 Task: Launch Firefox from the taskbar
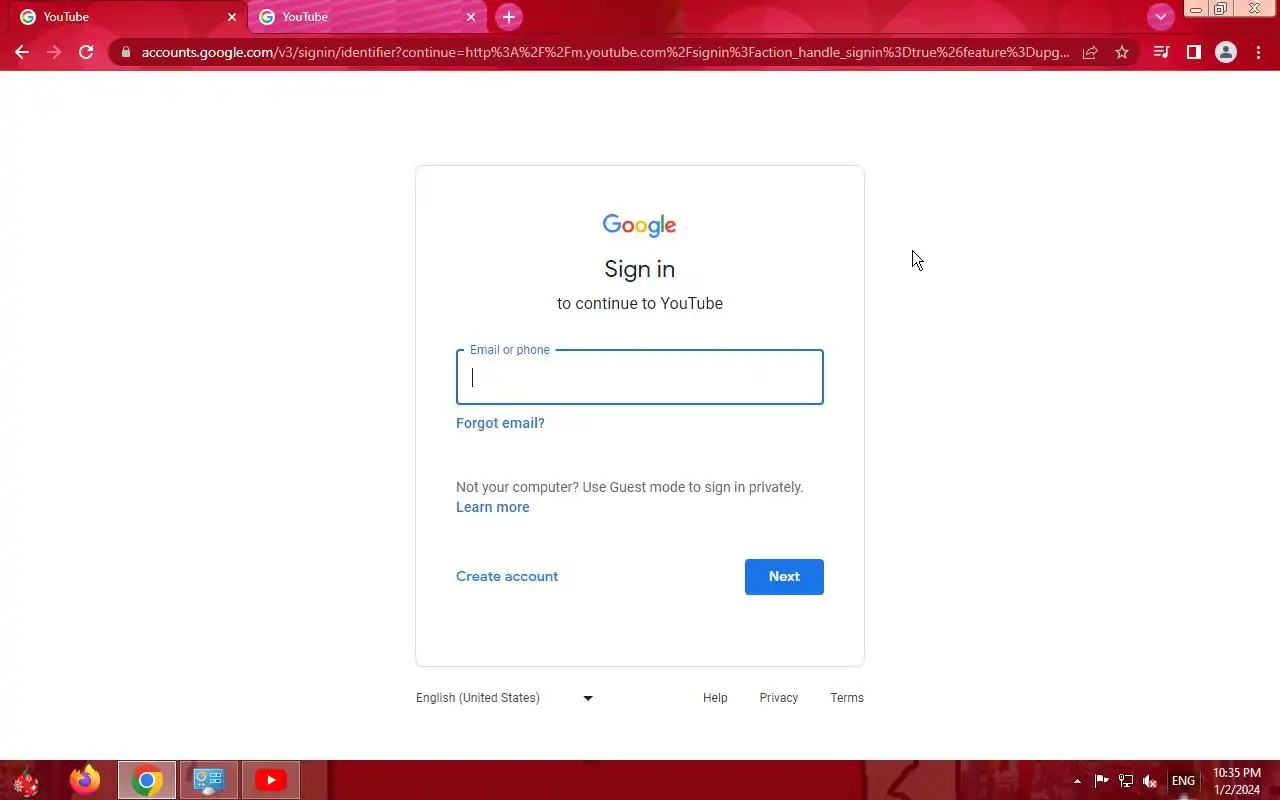point(85,780)
